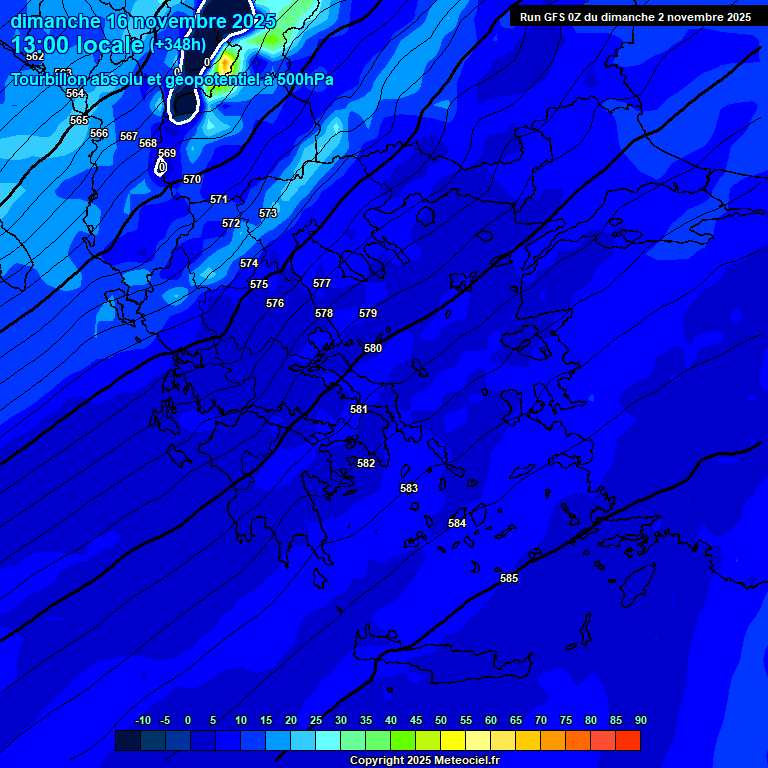The height and width of the screenshot is (768, 768).
Task: Click the 573 contour label
Action: [268, 214]
